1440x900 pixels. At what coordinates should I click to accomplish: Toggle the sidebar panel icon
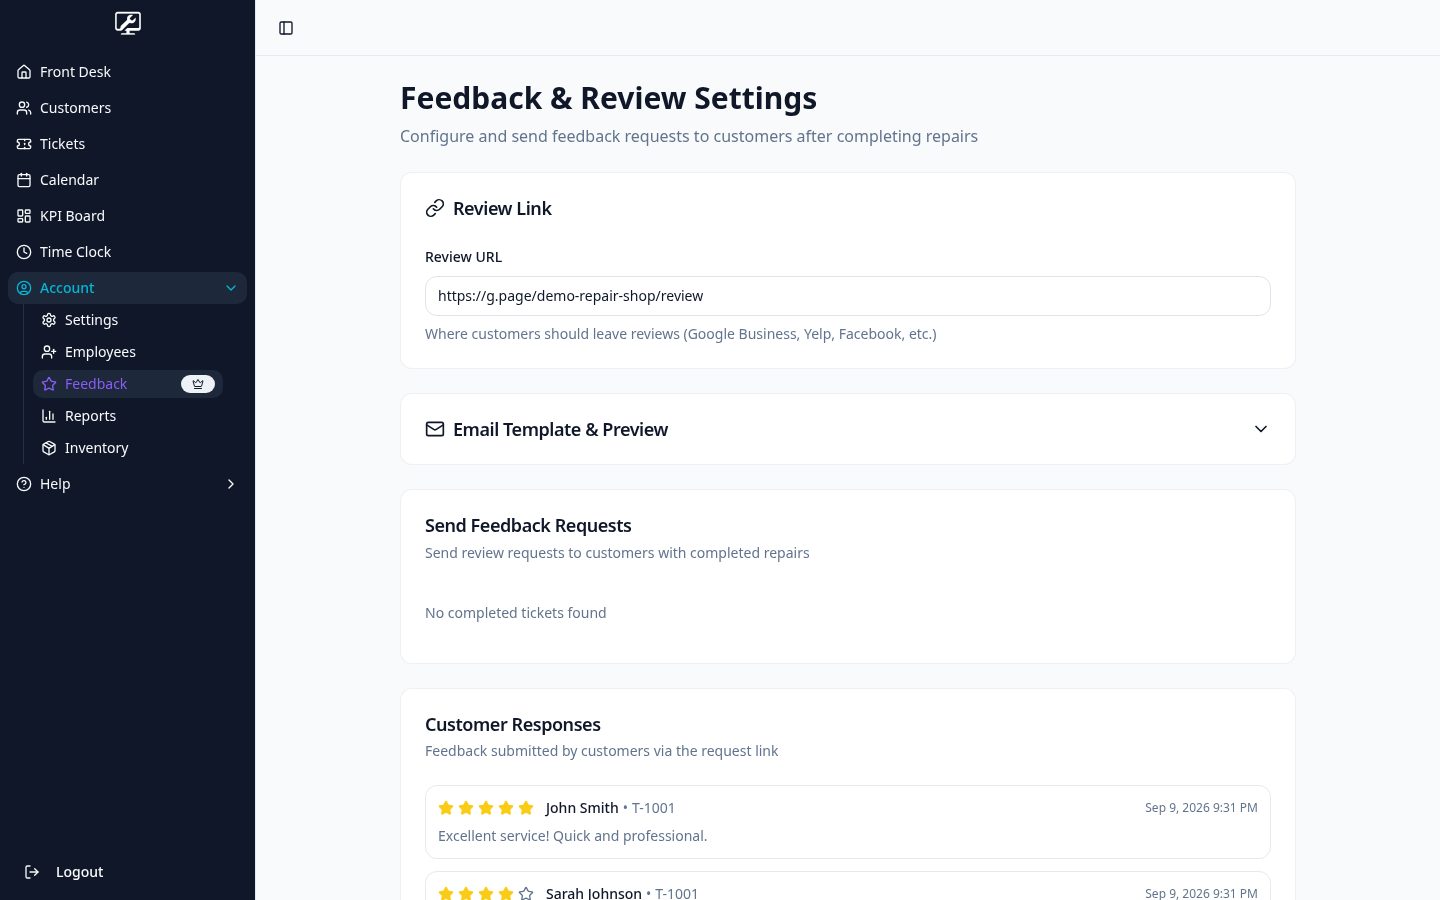click(286, 28)
